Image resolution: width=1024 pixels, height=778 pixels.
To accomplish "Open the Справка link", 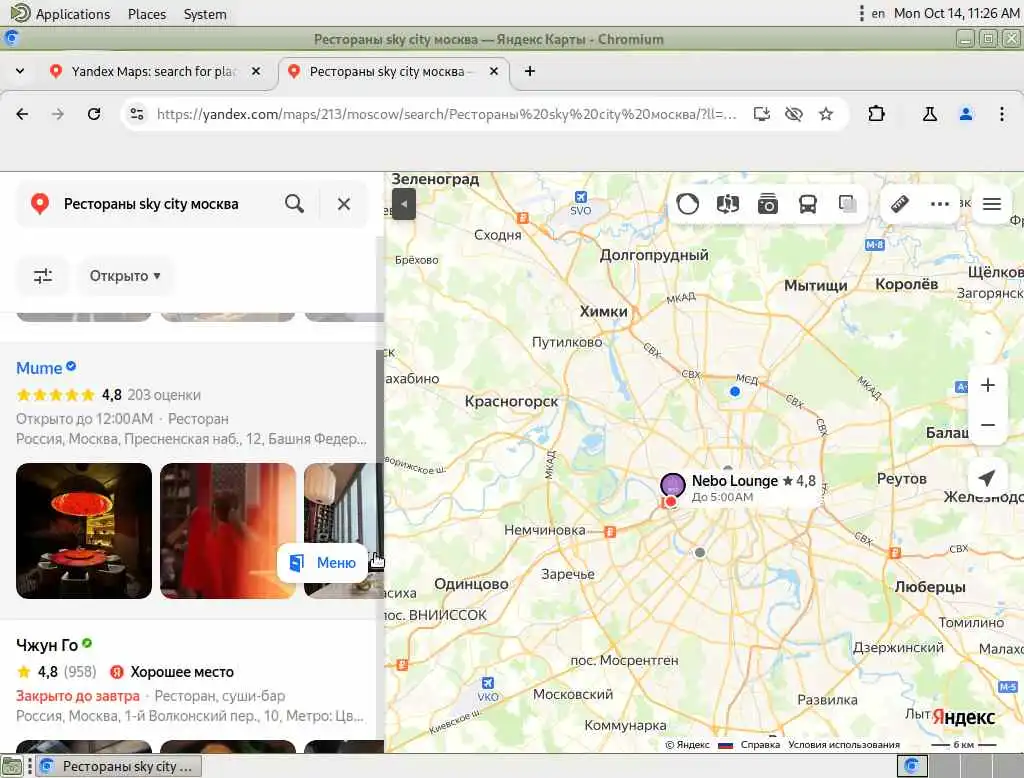I will pyautogui.click(x=760, y=745).
